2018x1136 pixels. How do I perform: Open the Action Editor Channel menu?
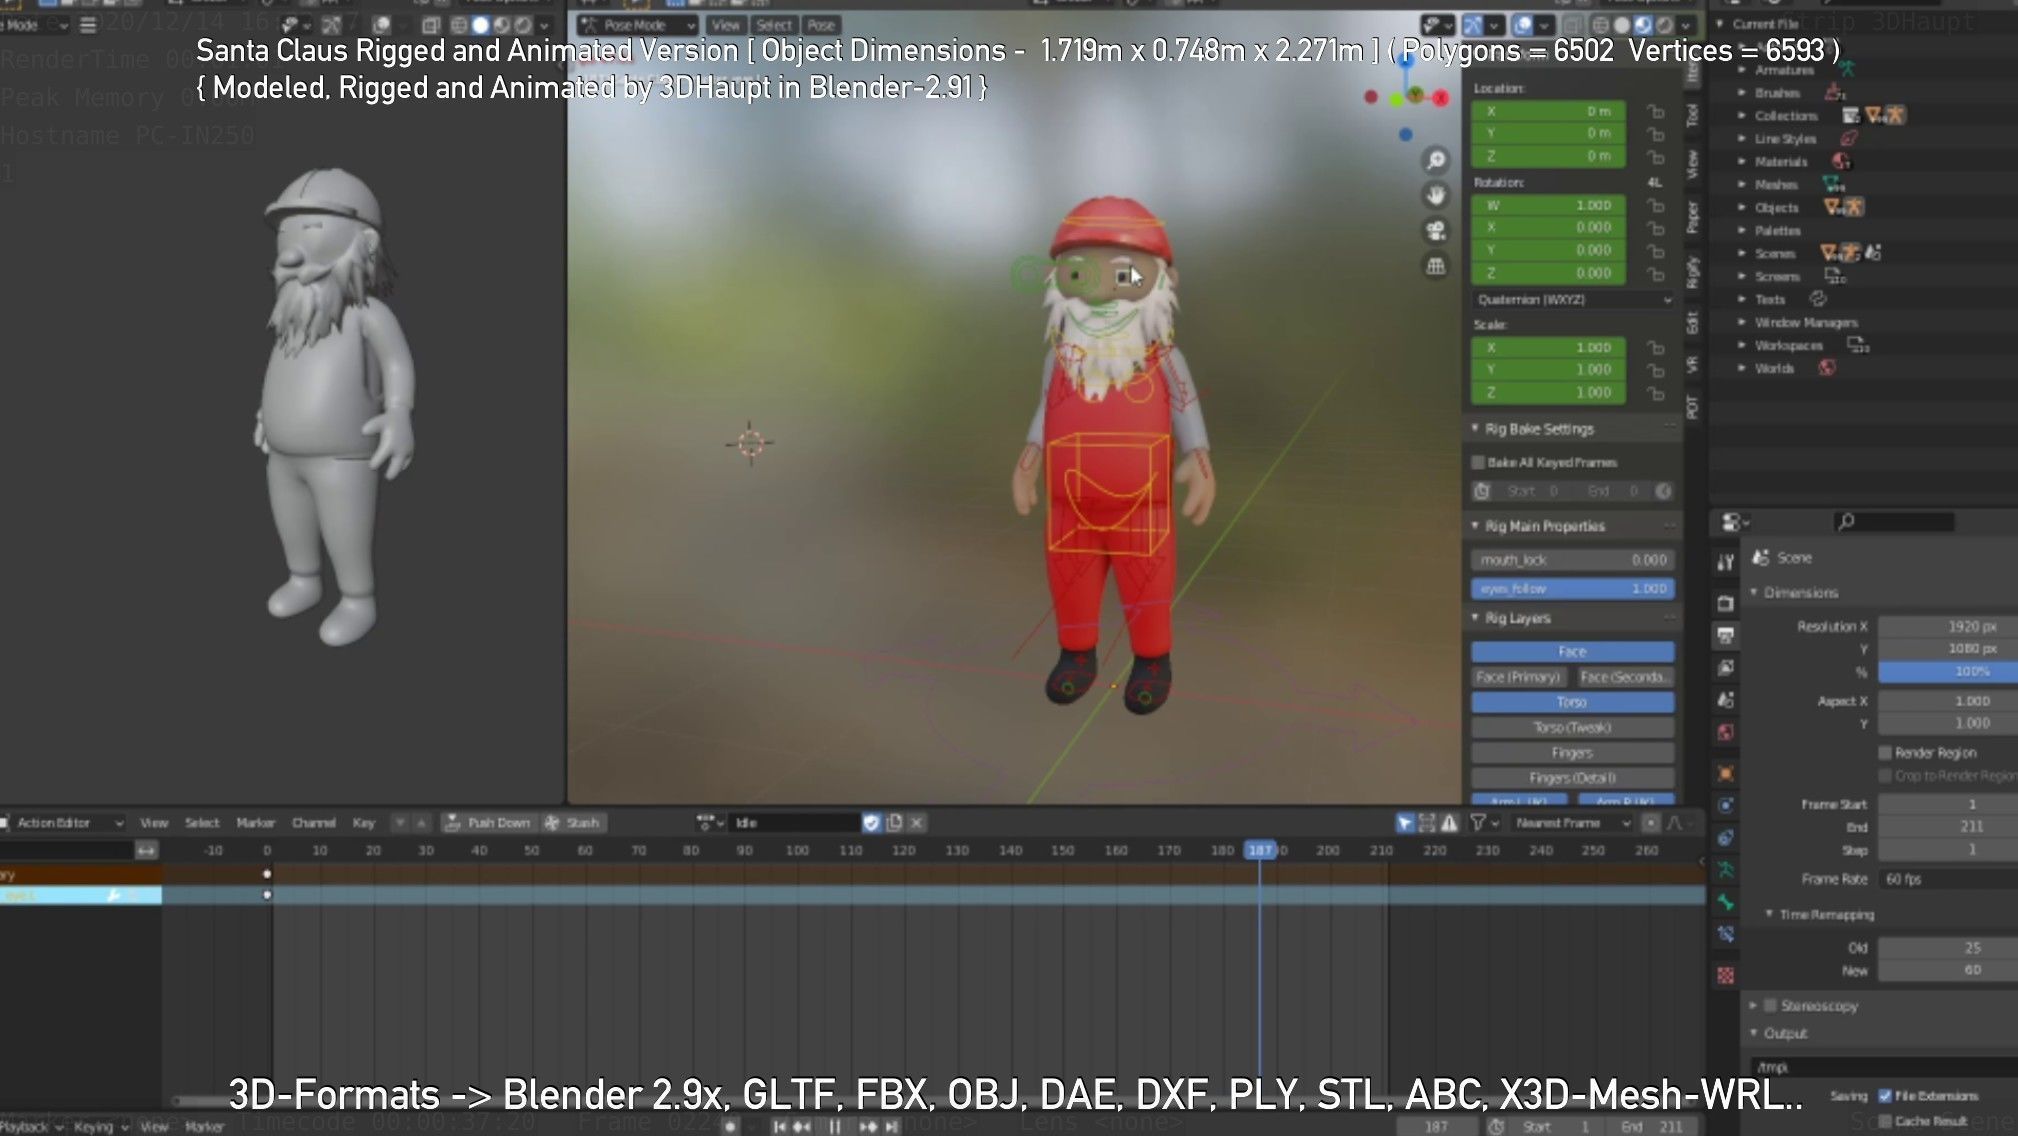pos(313,822)
